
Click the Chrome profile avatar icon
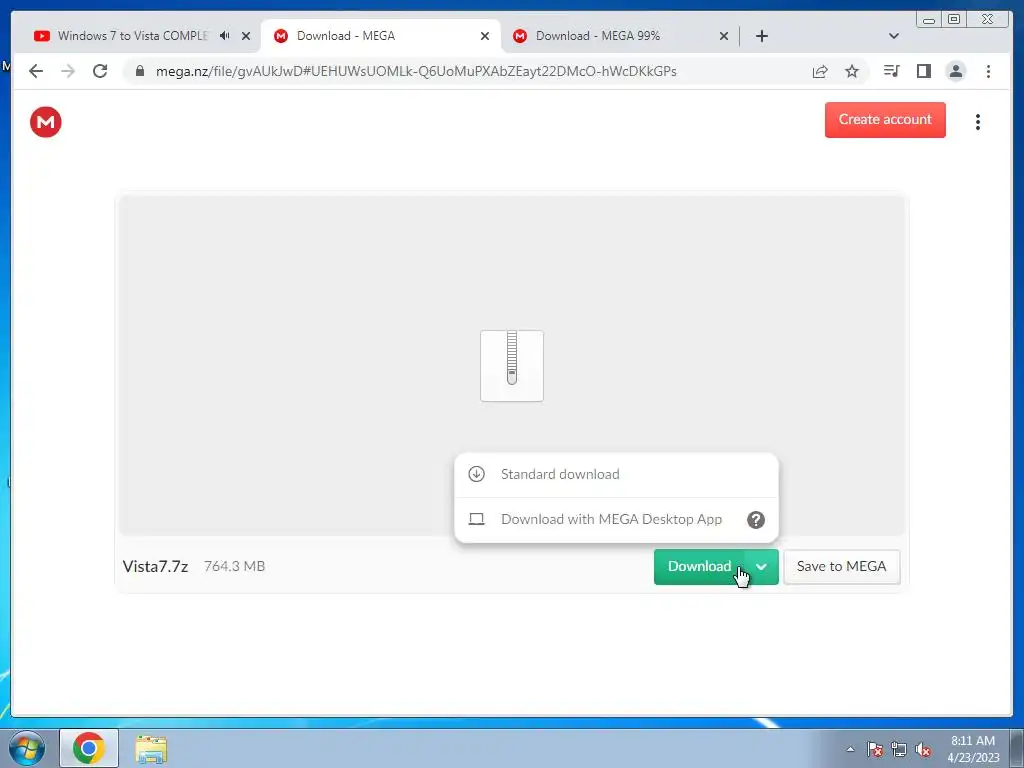click(955, 71)
